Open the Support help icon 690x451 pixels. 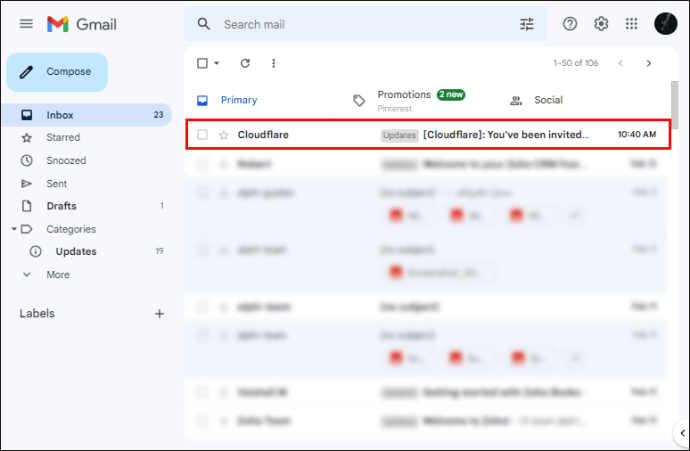(570, 24)
